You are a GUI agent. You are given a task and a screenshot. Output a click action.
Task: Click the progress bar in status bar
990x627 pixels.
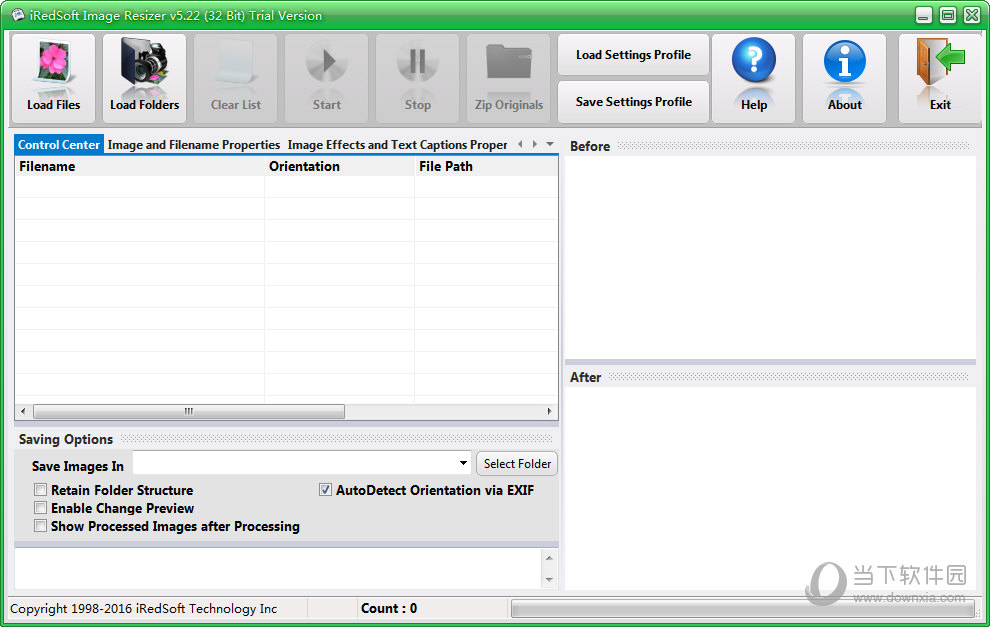coord(743,609)
